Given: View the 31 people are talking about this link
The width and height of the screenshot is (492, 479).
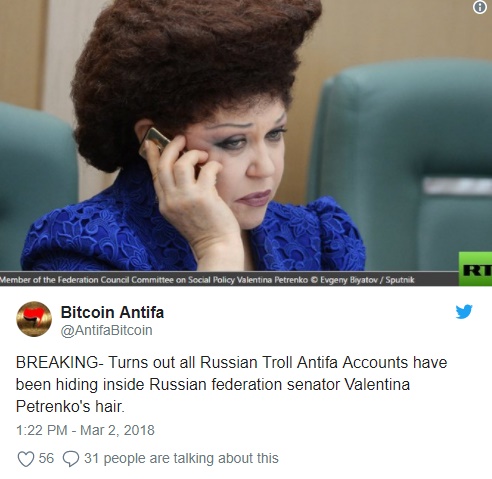Looking at the screenshot, I should [181, 458].
